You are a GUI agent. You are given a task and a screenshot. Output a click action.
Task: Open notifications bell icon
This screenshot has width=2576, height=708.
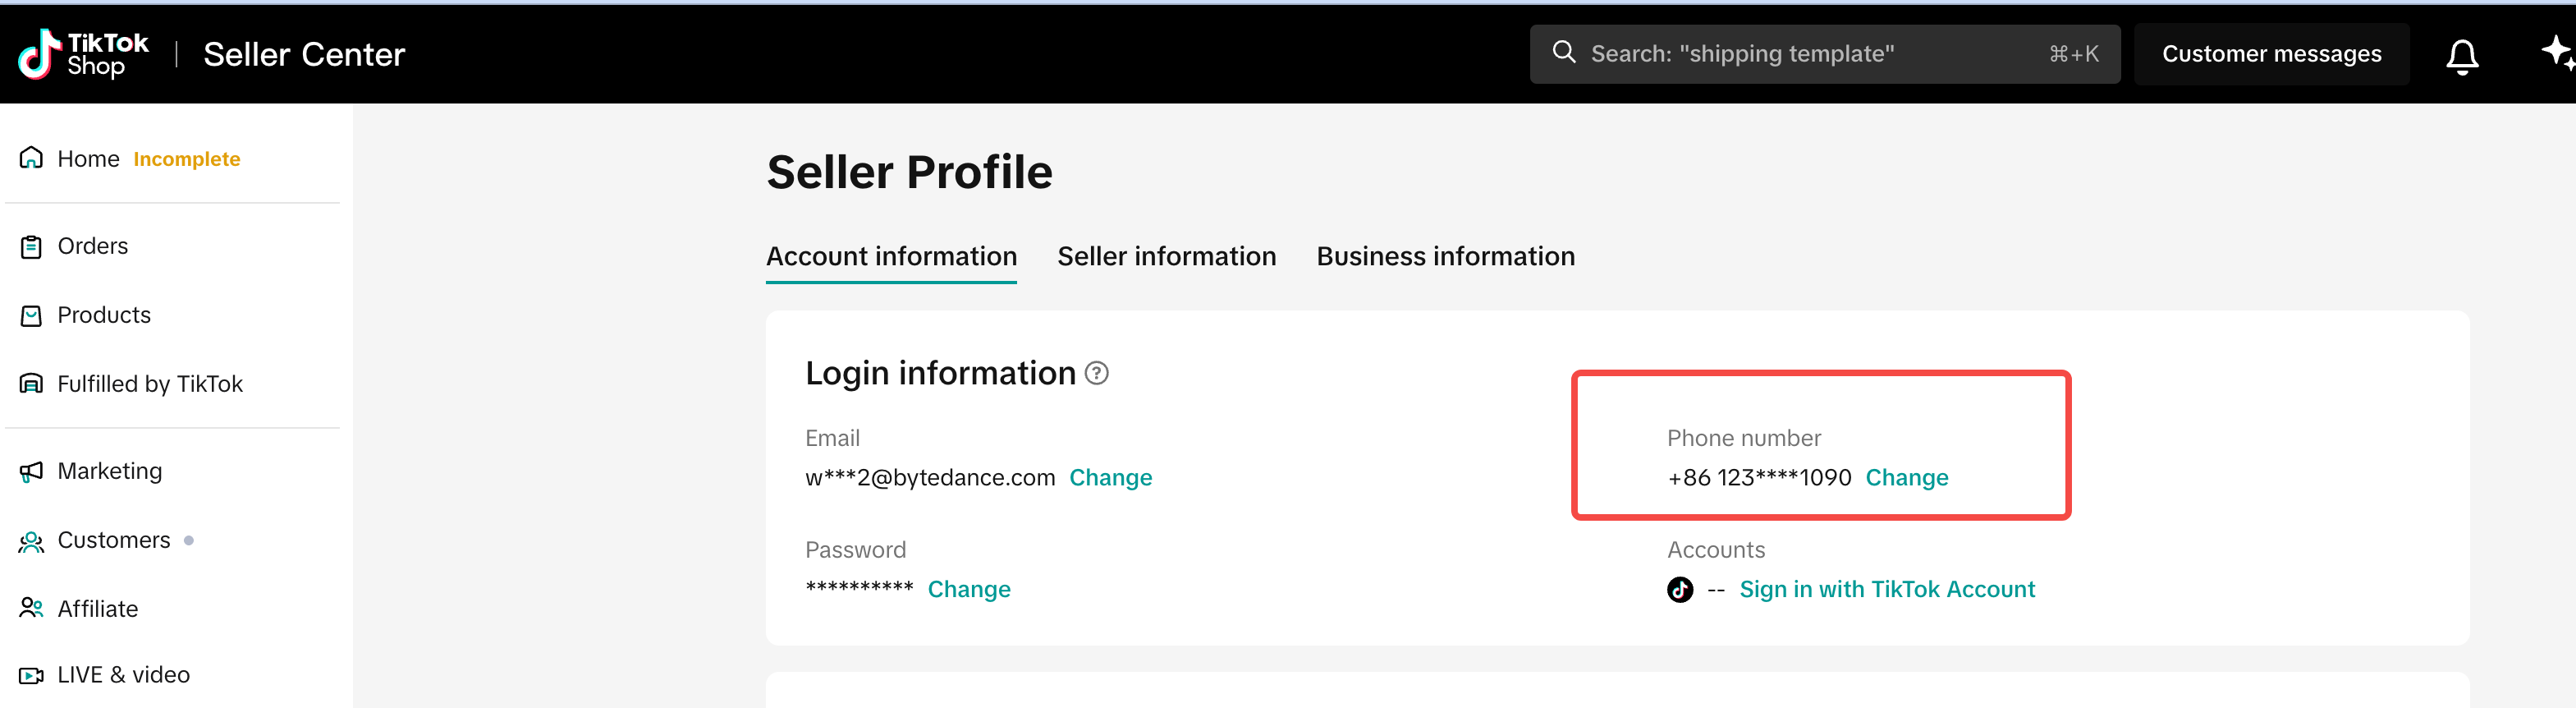tap(2461, 56)
